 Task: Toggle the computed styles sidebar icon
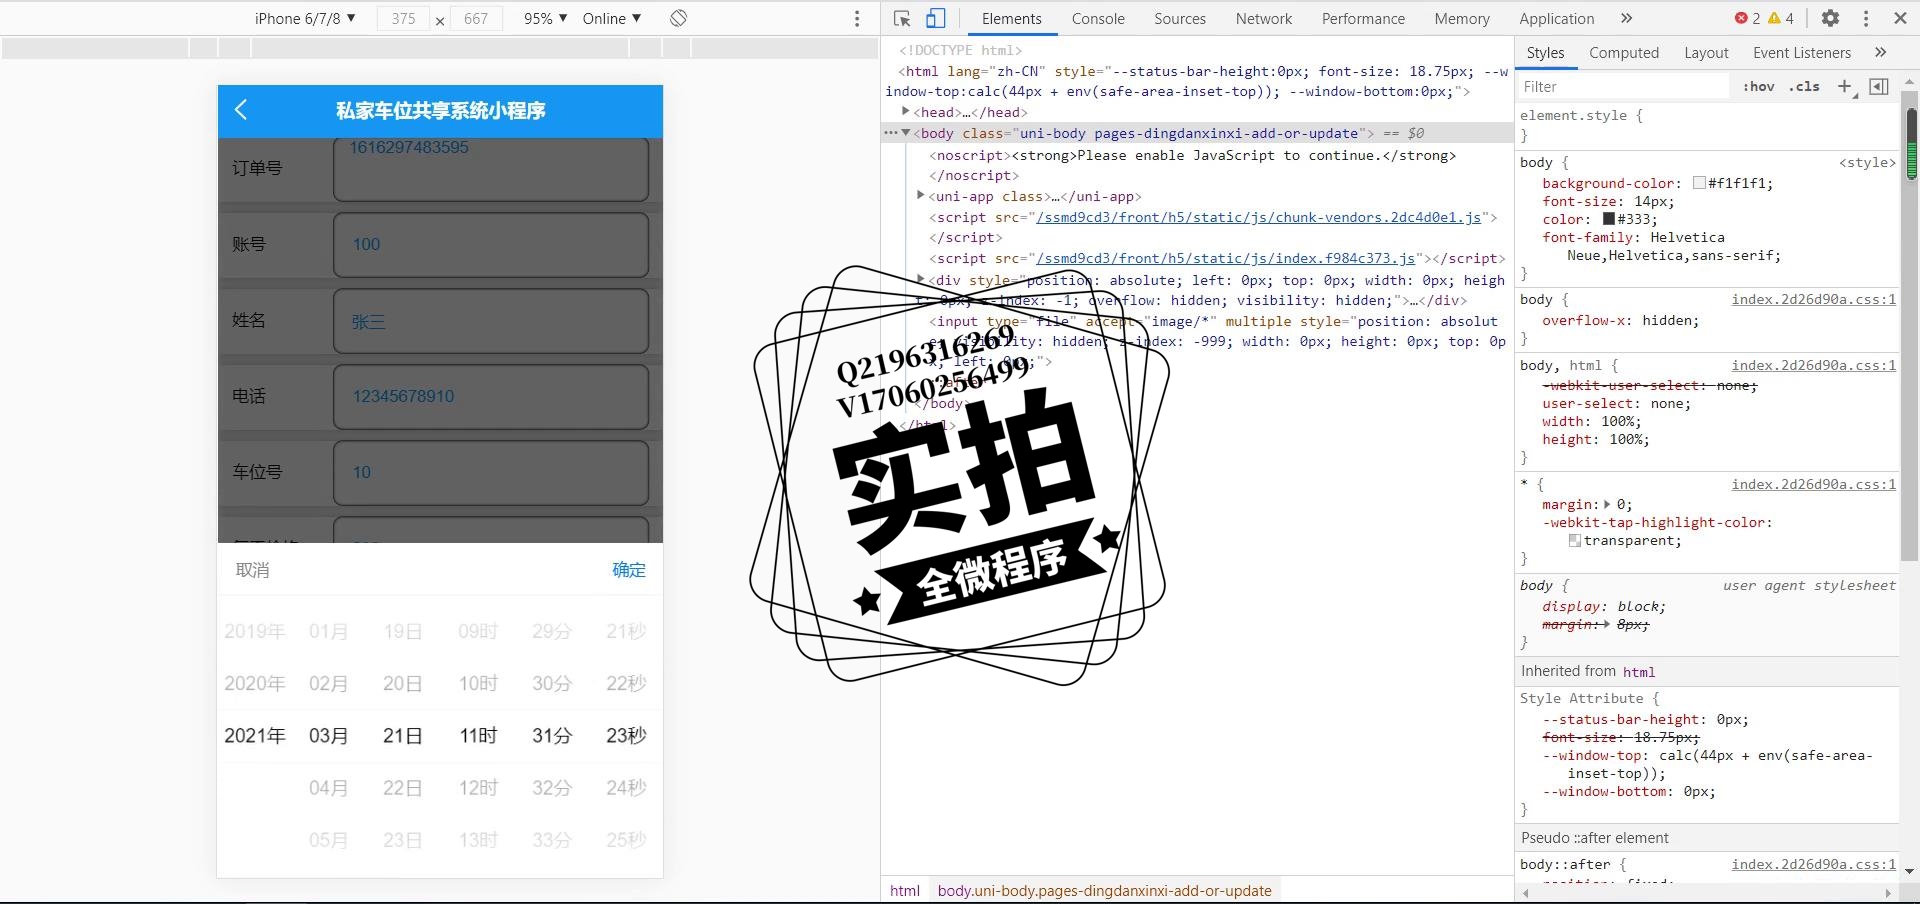click(x=1879, y=86)
